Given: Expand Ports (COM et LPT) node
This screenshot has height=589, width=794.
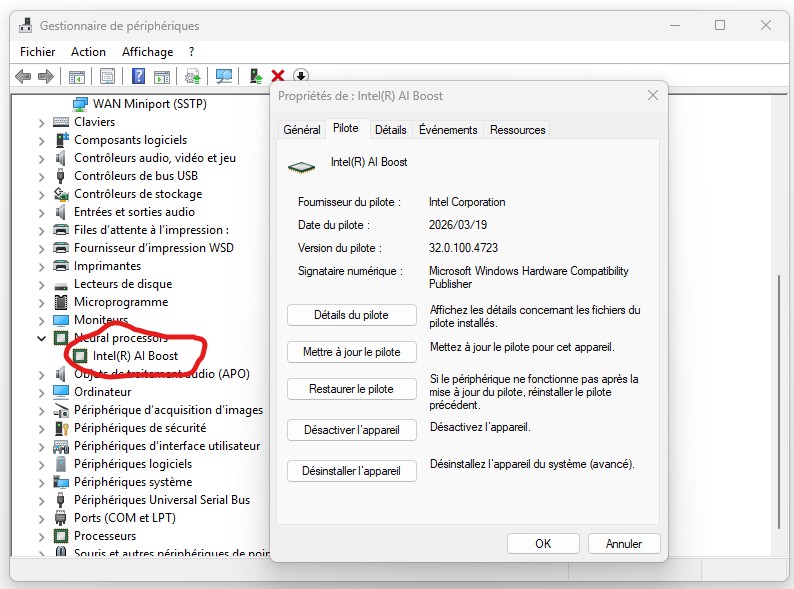Looking at the screenshot, I should [x=42, y=518].
